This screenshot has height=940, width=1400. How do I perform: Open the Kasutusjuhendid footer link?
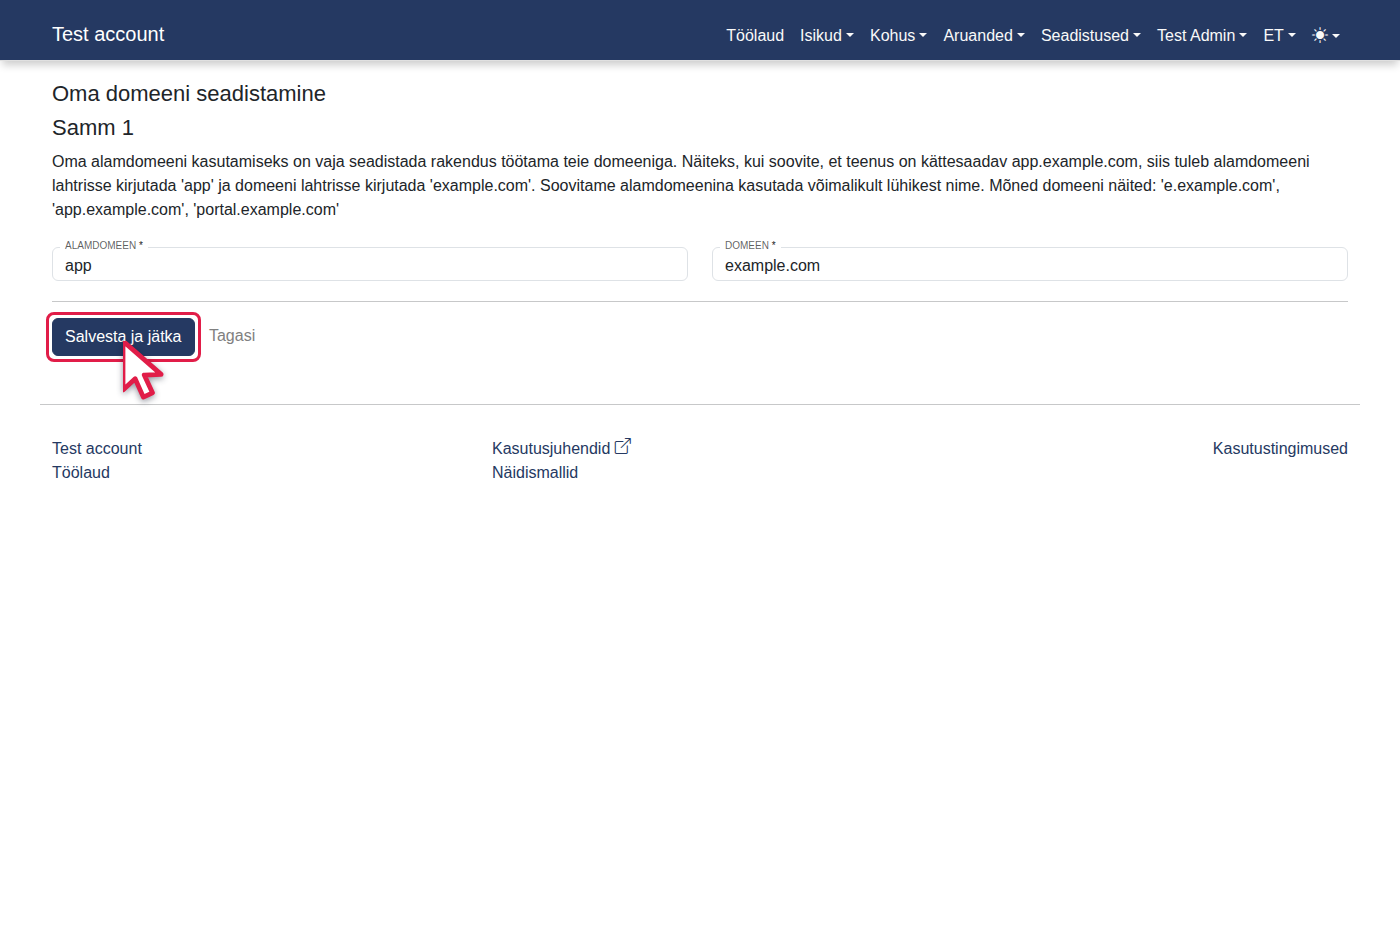551,448
